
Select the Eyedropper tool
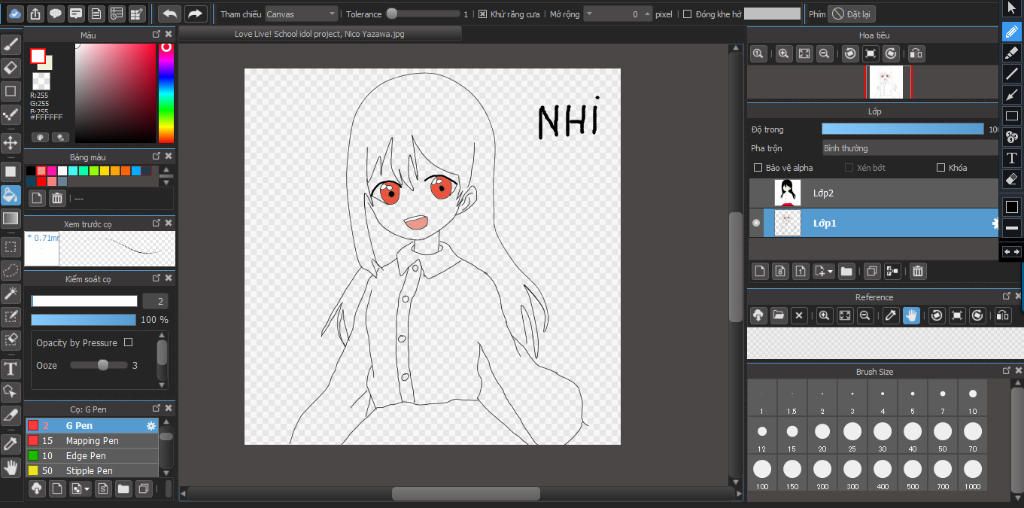pyautogui.click(x=11, y=444)
